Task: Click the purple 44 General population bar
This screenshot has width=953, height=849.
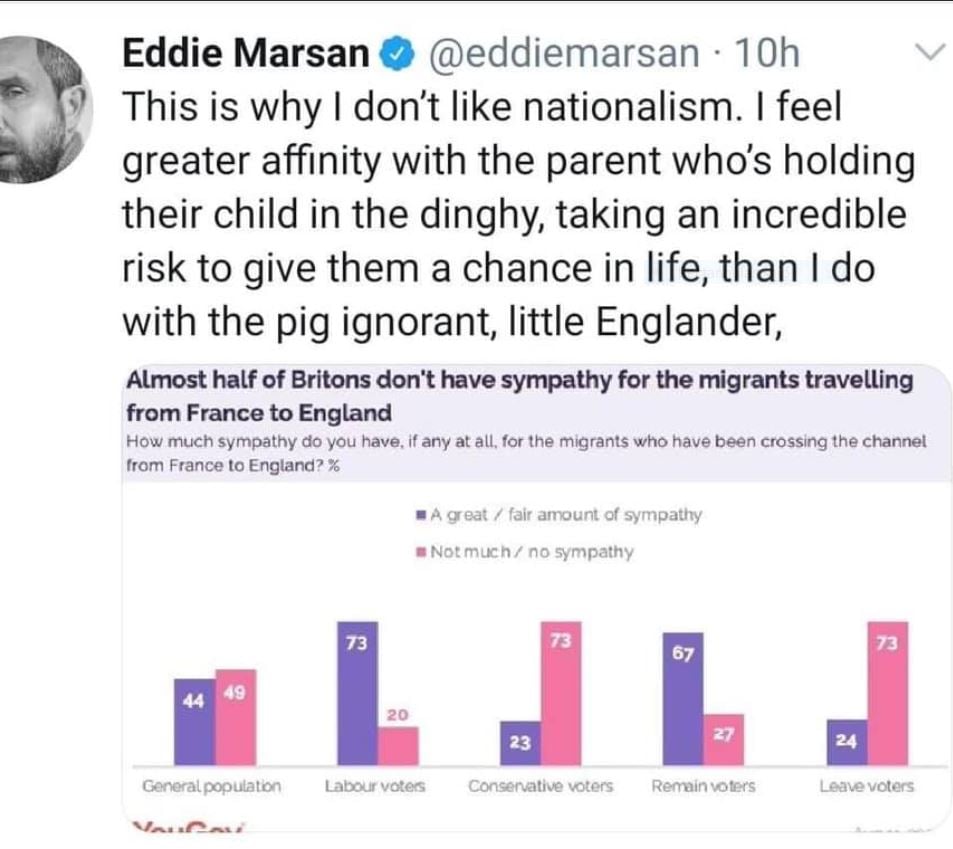Action: [x=194, y=722]
